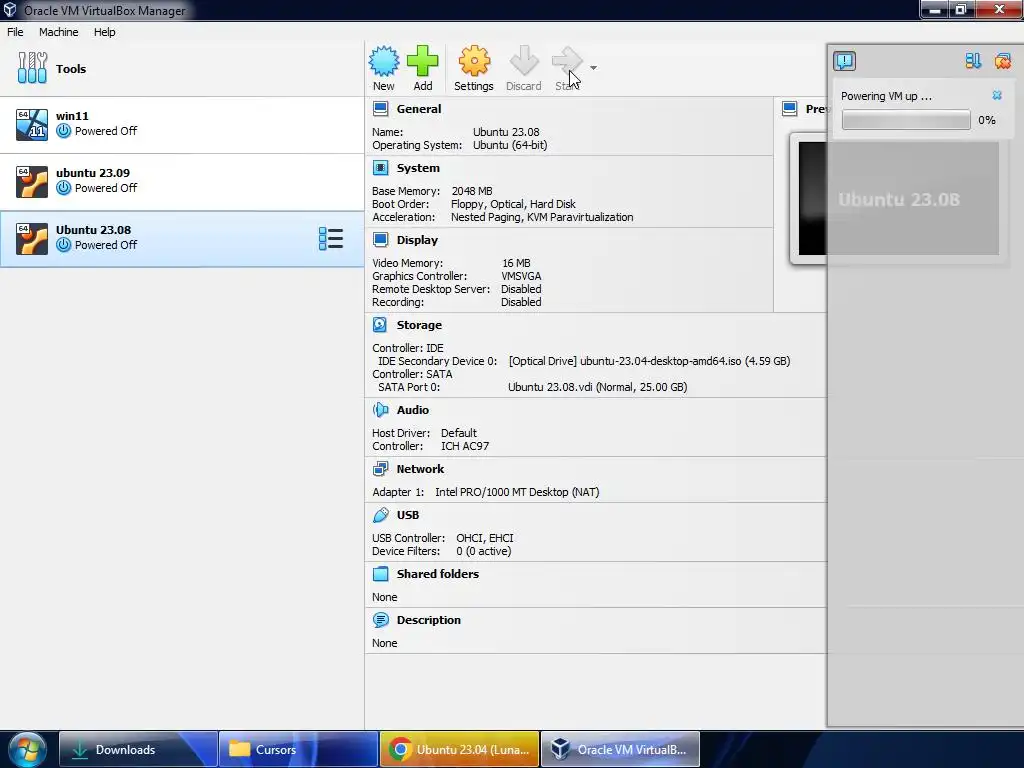The image size is (1024, 768).
Task: Click the Audio section speaker icon
Action: tap(380, 409)
